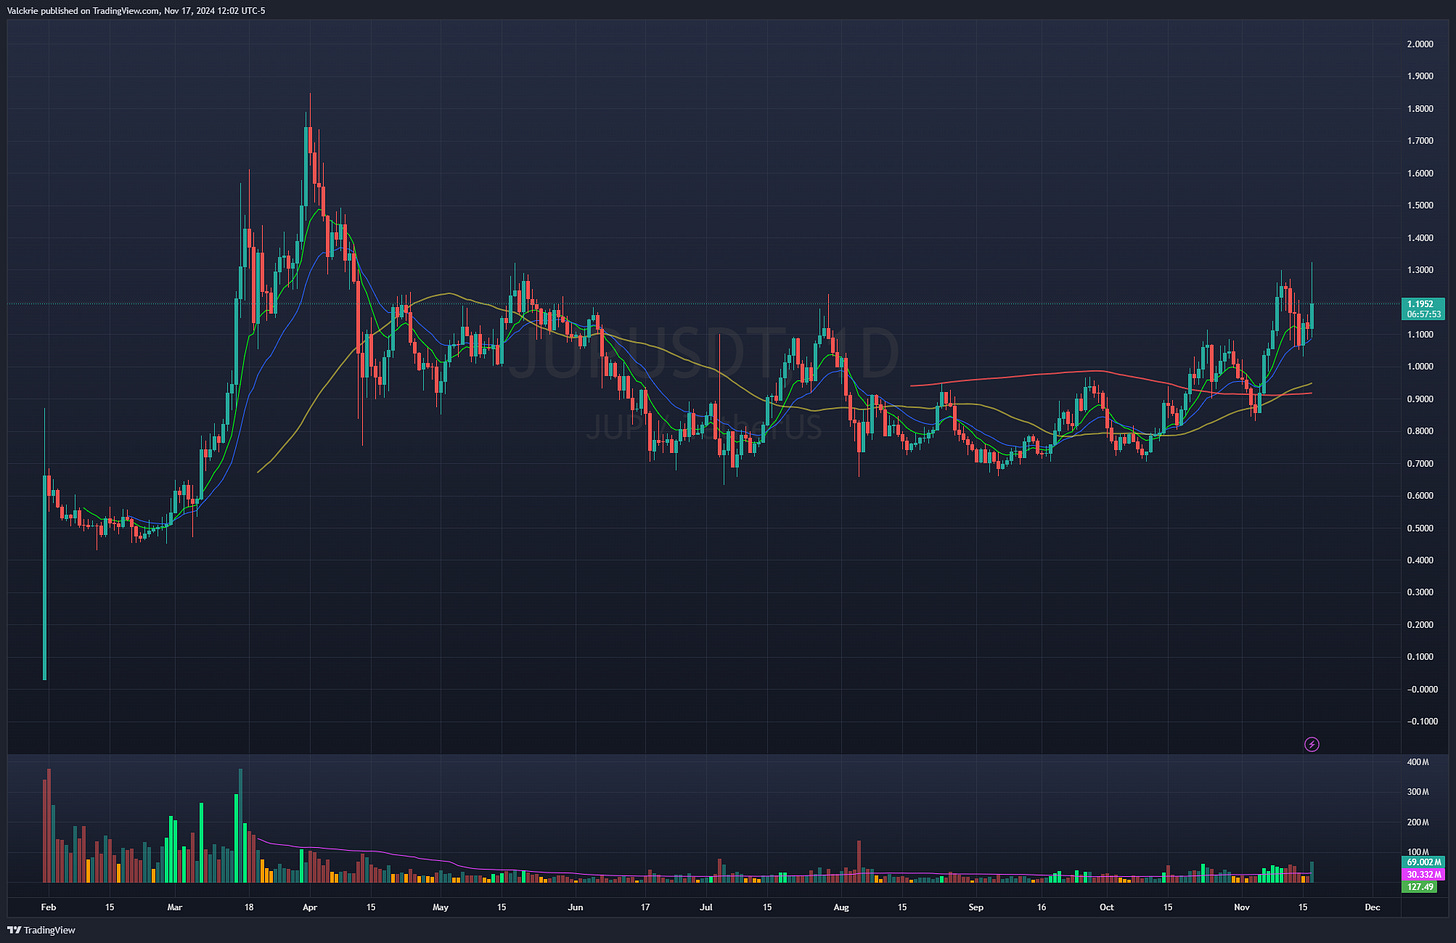This screenshot has height=943, width=1456.
Task: Click the Dec label on time axis
Action: pyautogui.click(x=1372, y=908)
